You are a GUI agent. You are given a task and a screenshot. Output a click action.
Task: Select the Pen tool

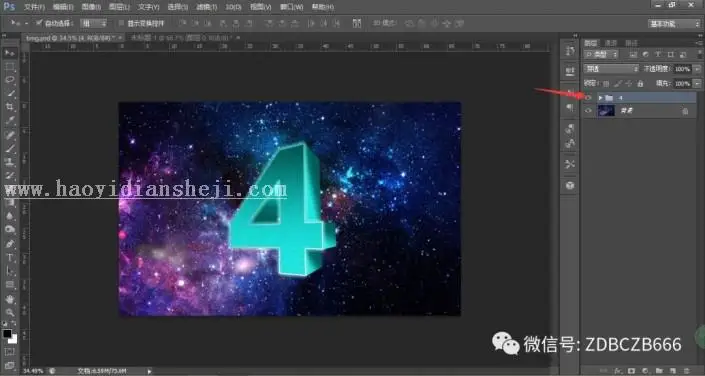pos(10,244)
